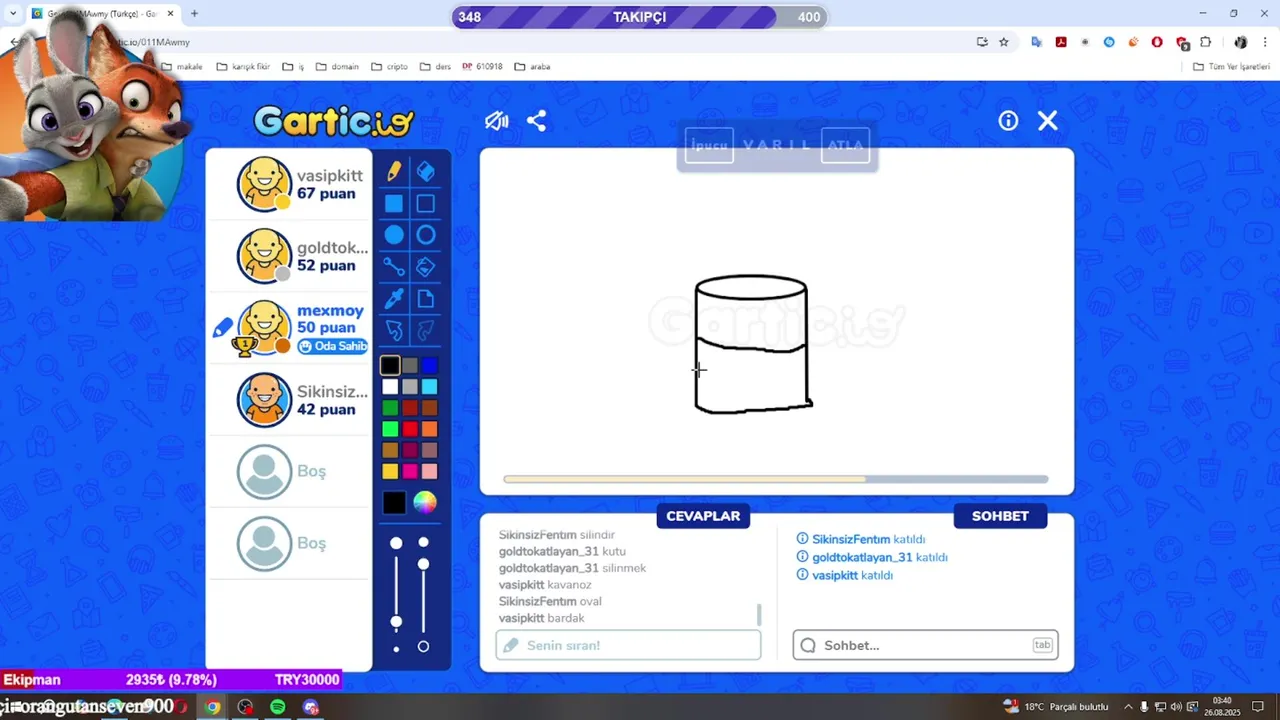1280x720 pixels.
Task: Pick the orange color swatch
Action: (429, 429)
